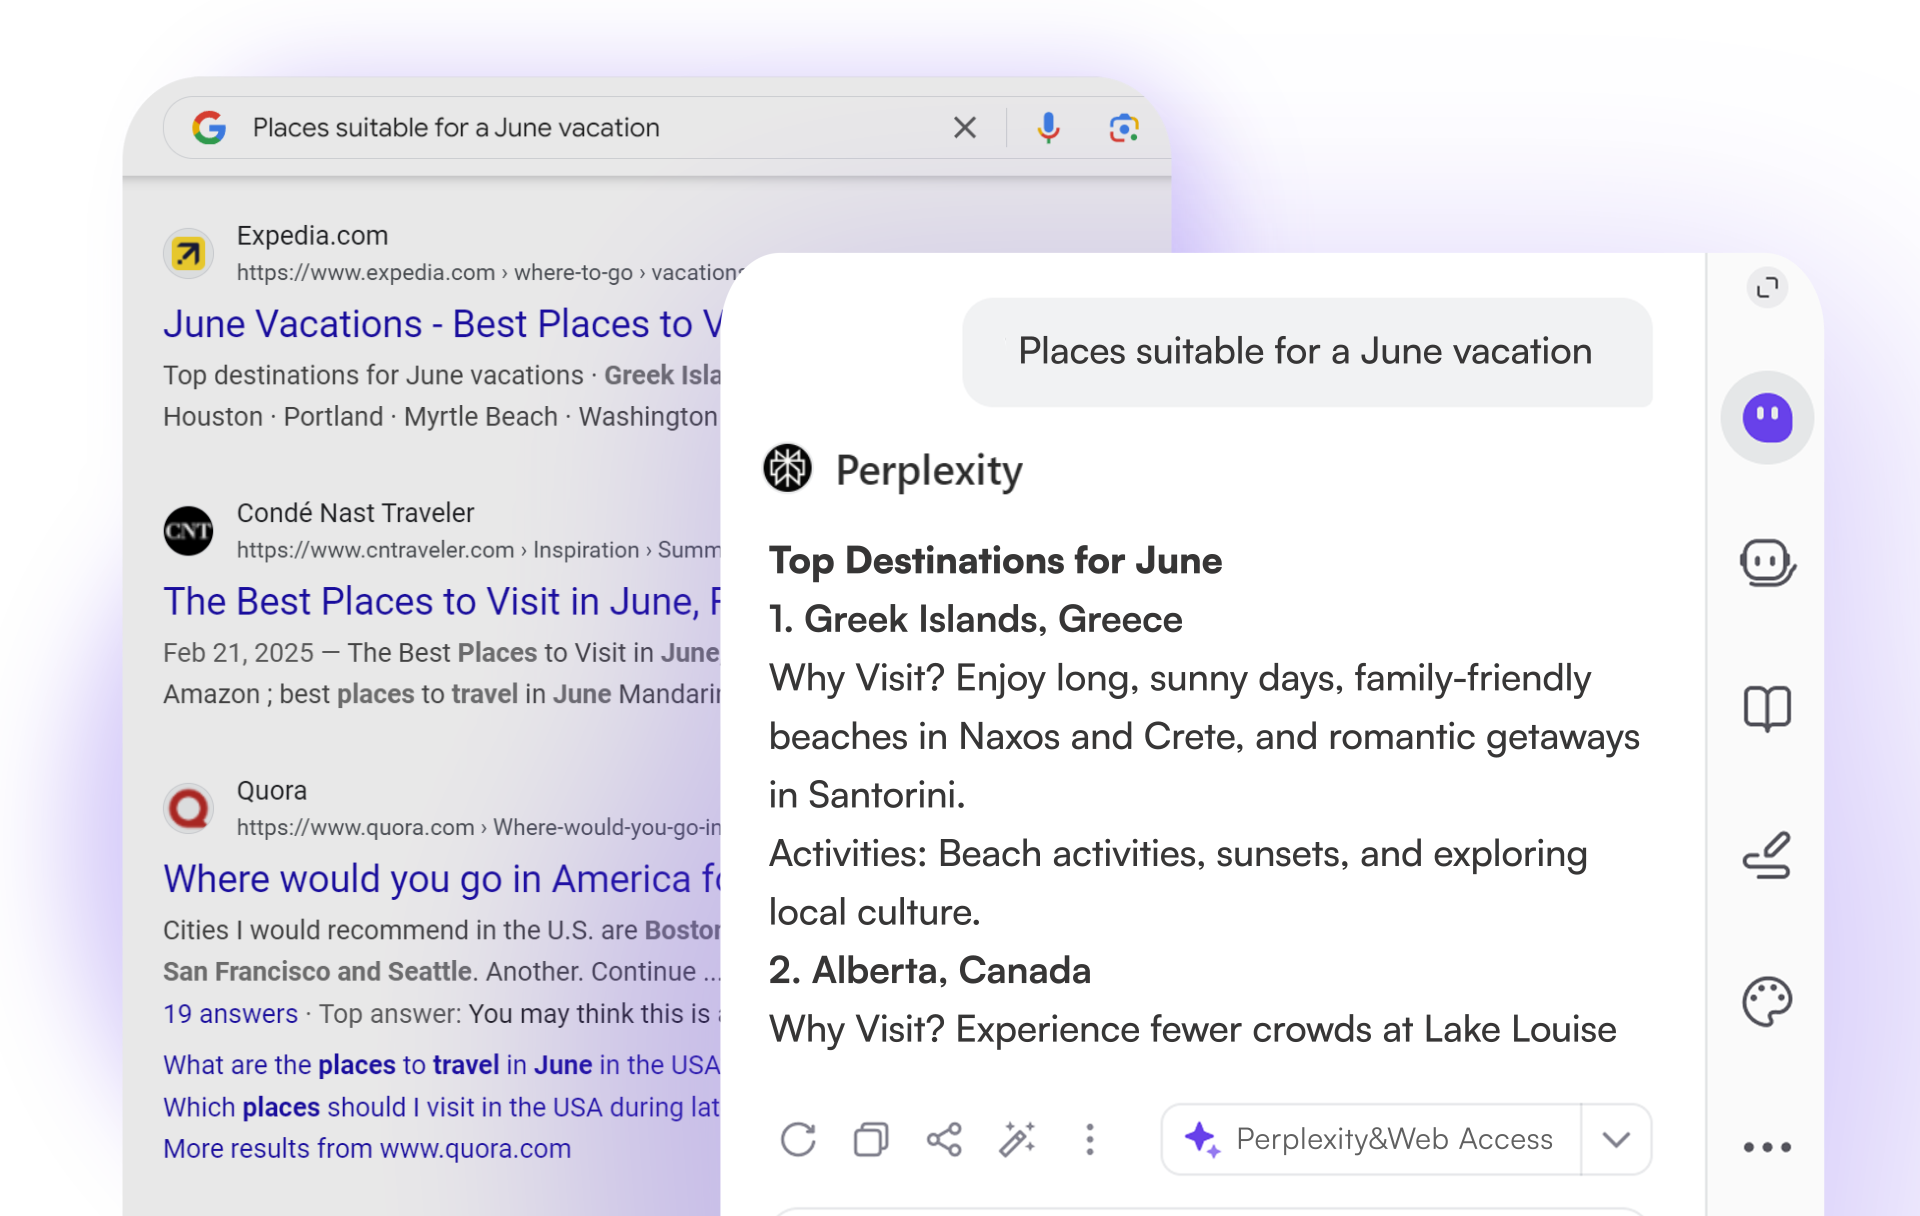Expand the model selection dropdown chevron
Screen dimensions: 1920x1216
[1616, 1139]
